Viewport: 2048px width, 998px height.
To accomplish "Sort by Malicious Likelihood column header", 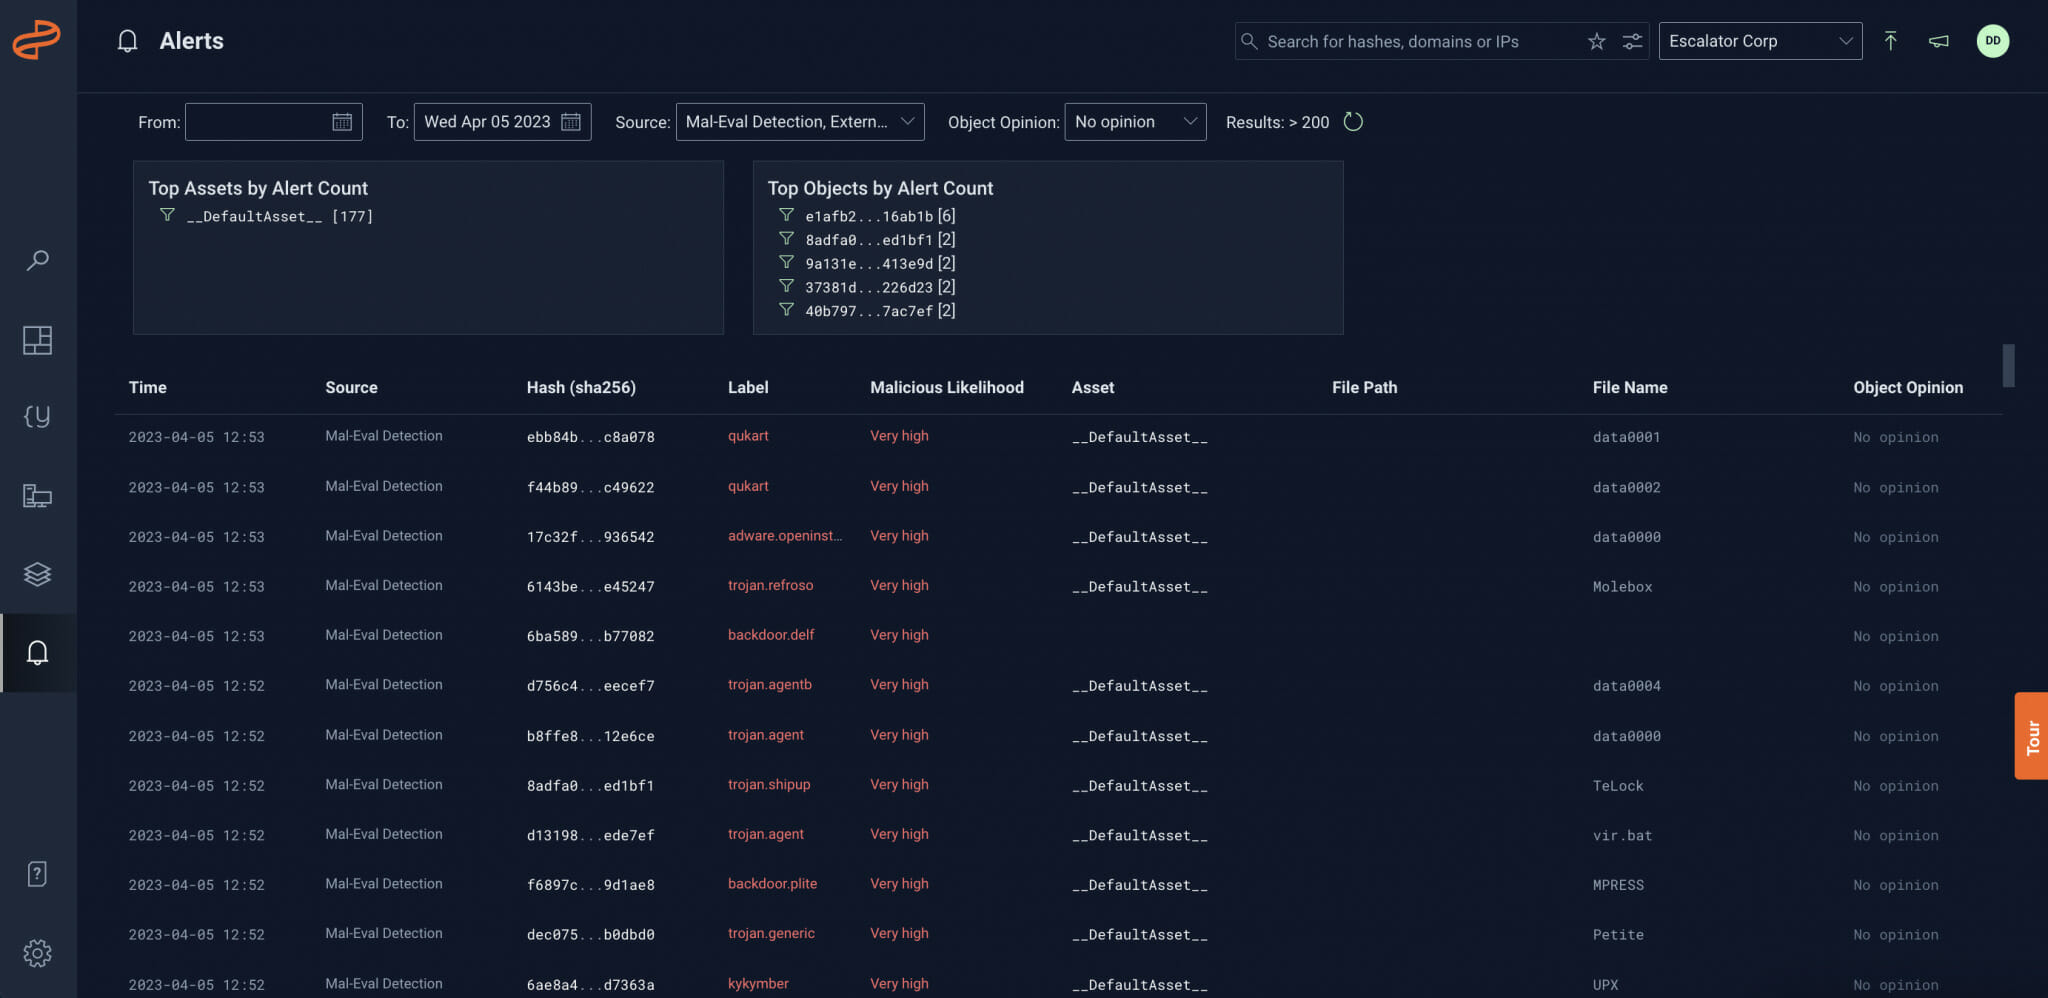I will pyautogui.click(x=946, y=387).
